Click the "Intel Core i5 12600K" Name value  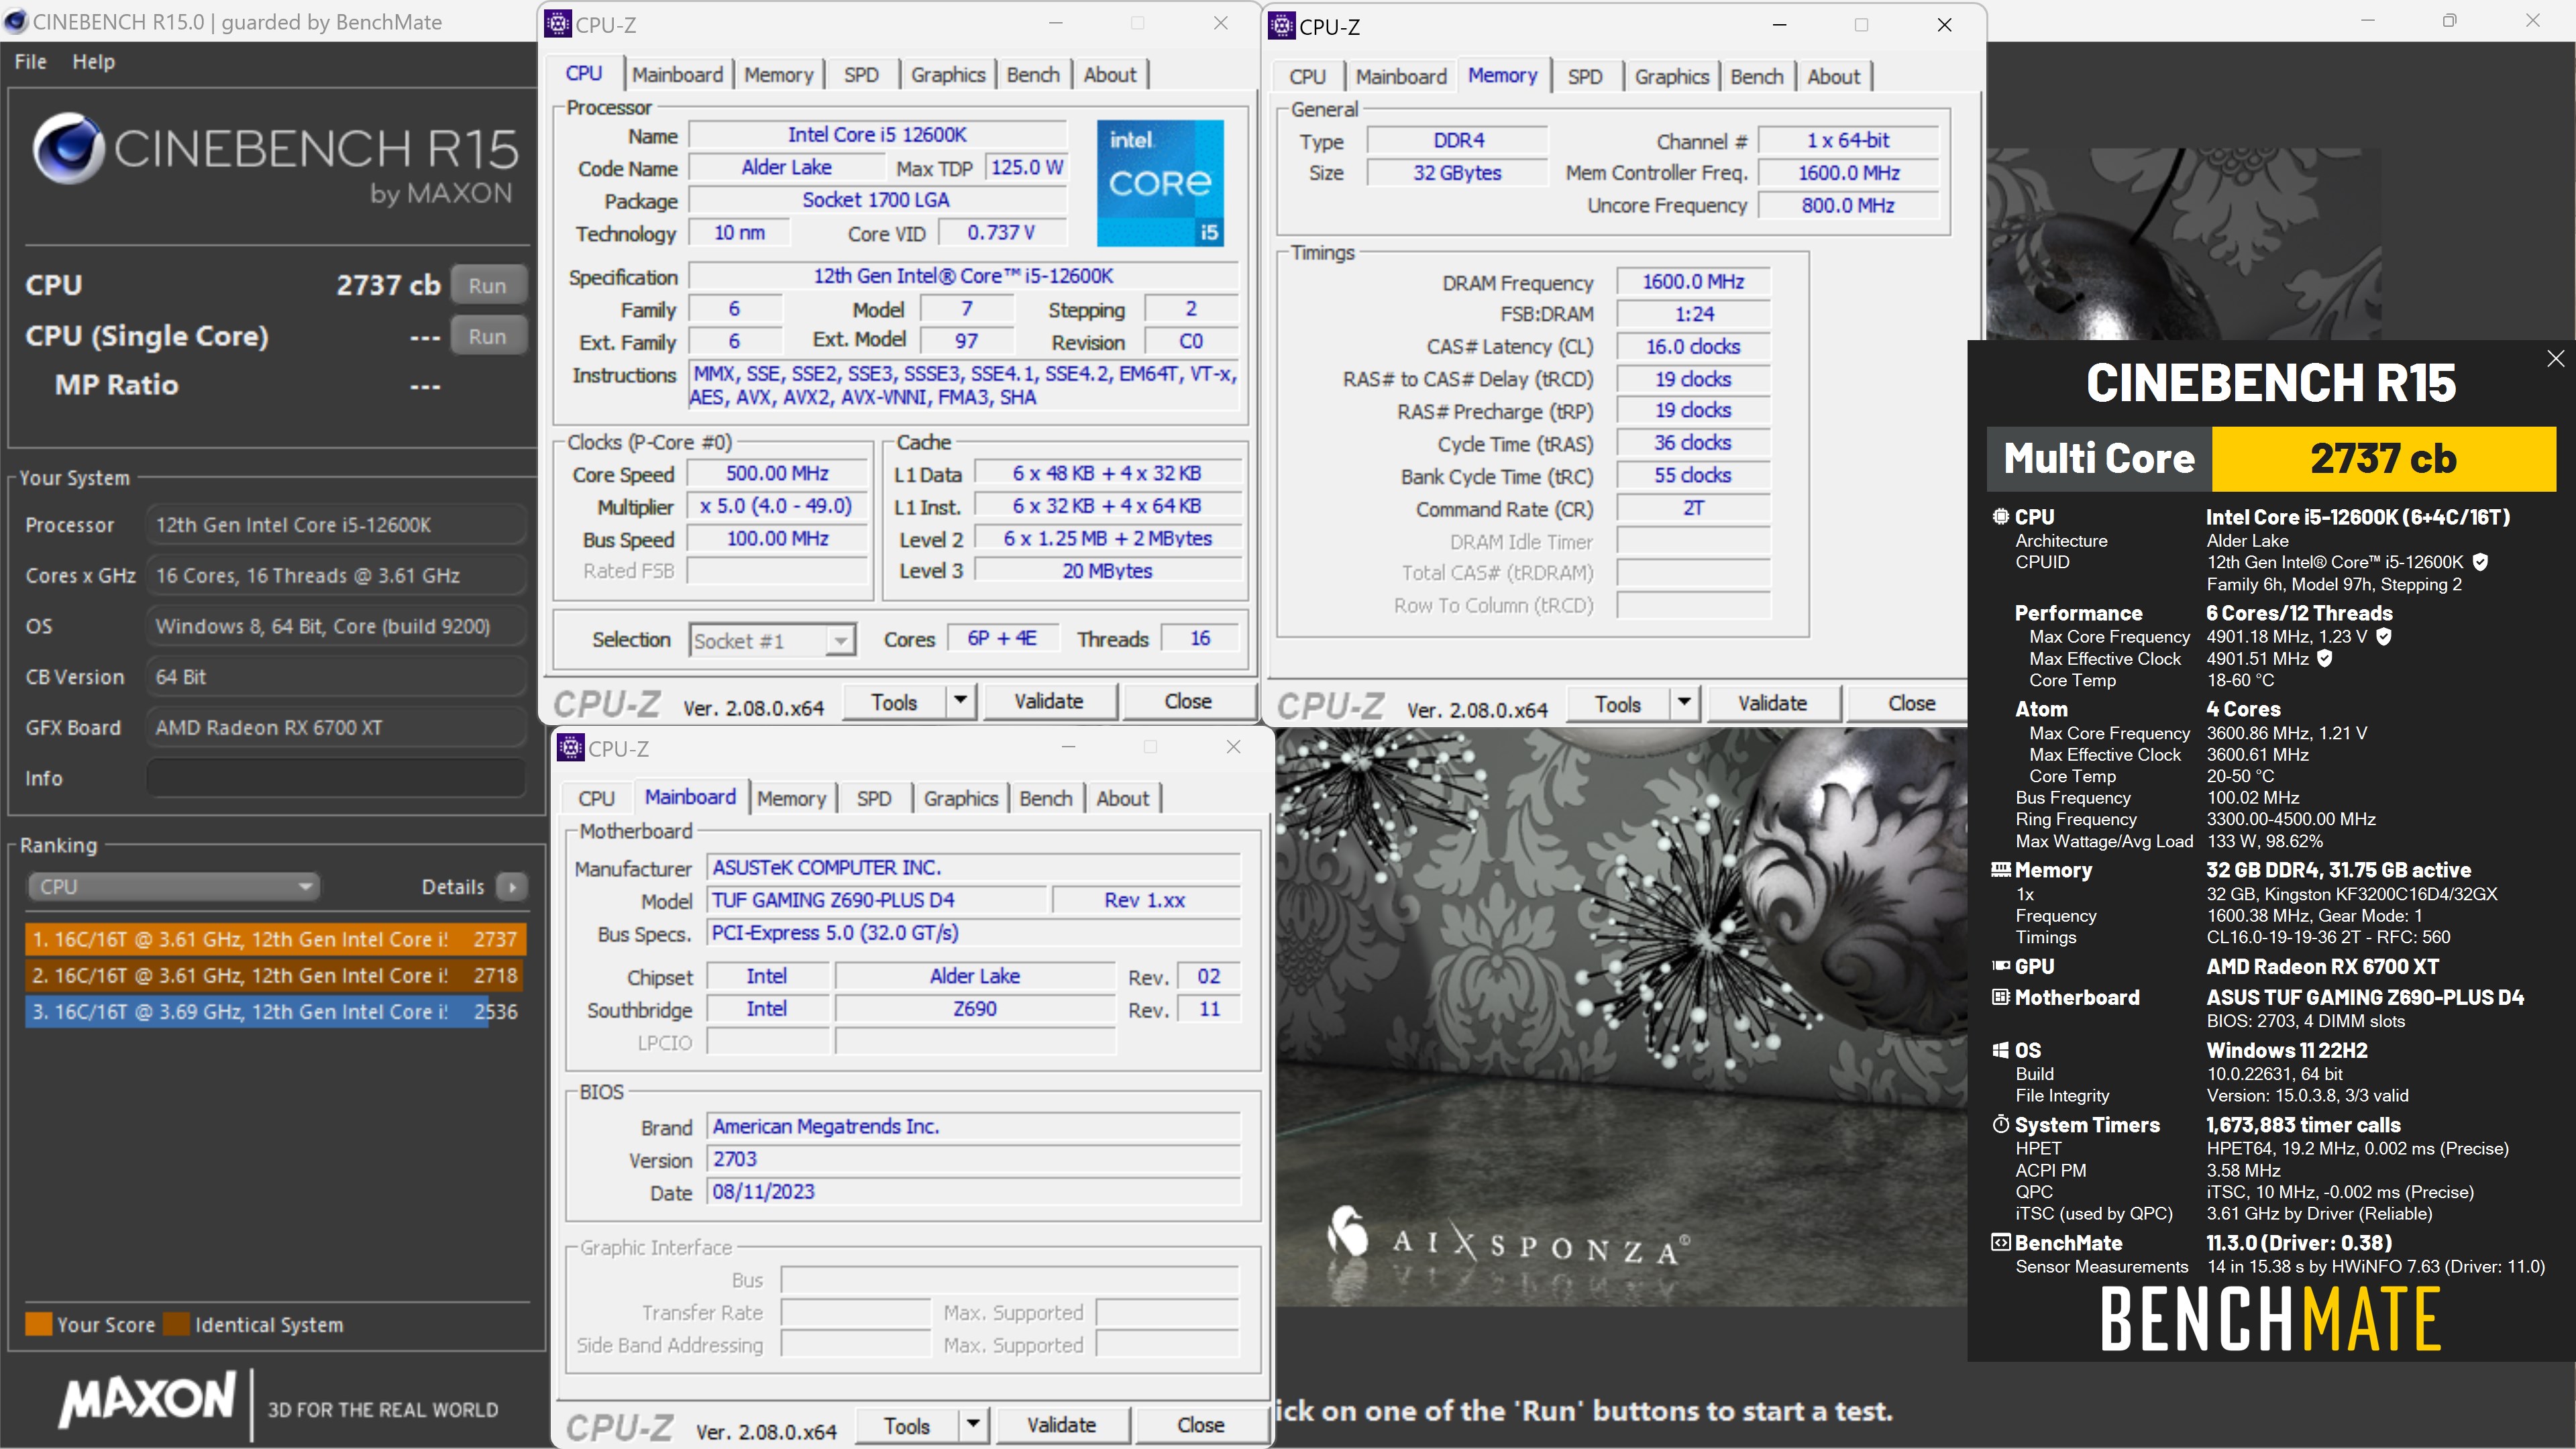[x=877, y=134]
